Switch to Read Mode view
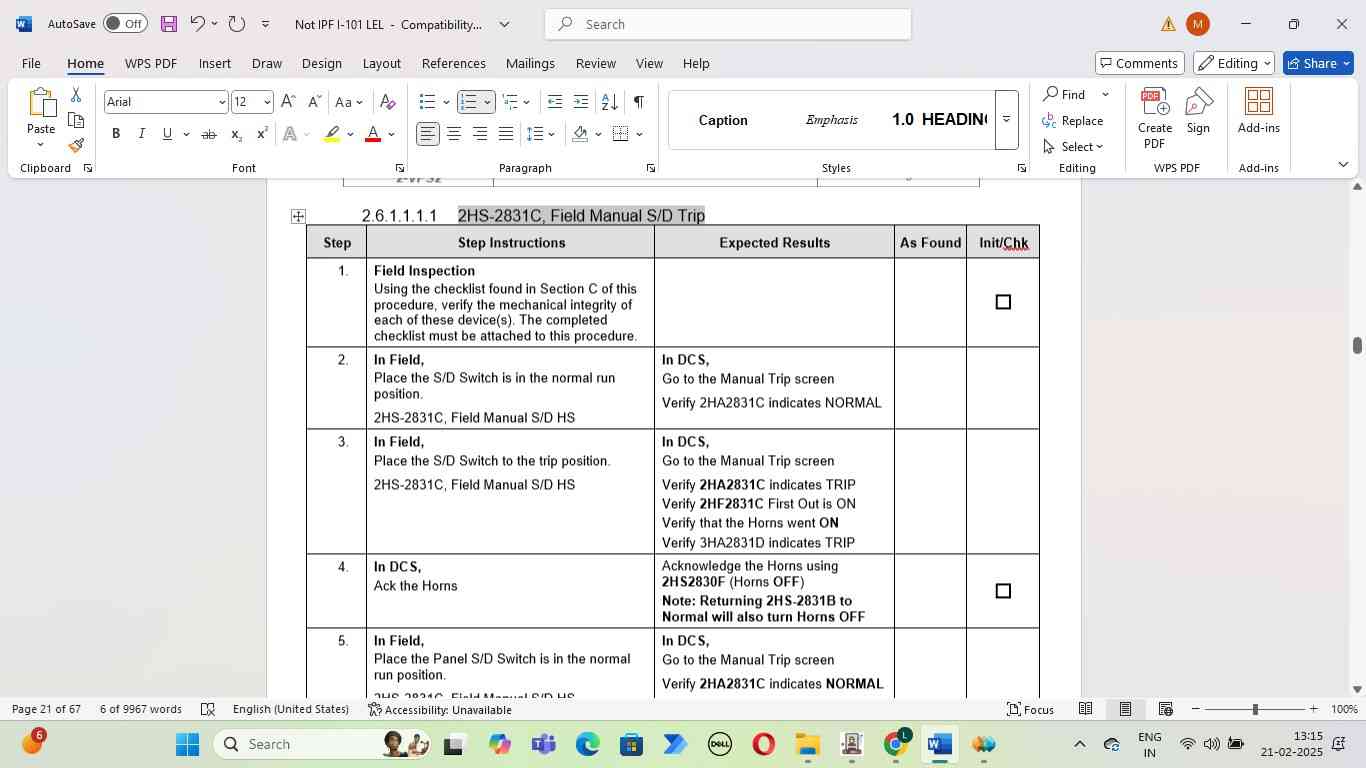This screenshot has height=768, width=1366. point(1085,709)
